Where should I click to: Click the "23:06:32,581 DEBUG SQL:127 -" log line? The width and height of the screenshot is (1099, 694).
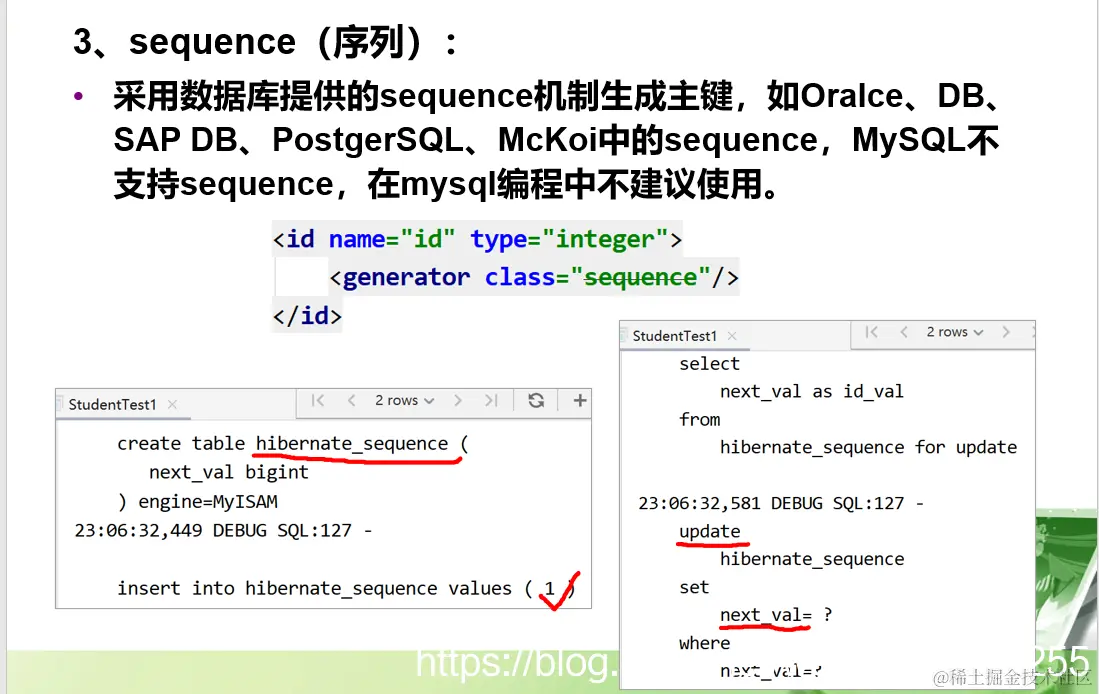click(781, 503)
